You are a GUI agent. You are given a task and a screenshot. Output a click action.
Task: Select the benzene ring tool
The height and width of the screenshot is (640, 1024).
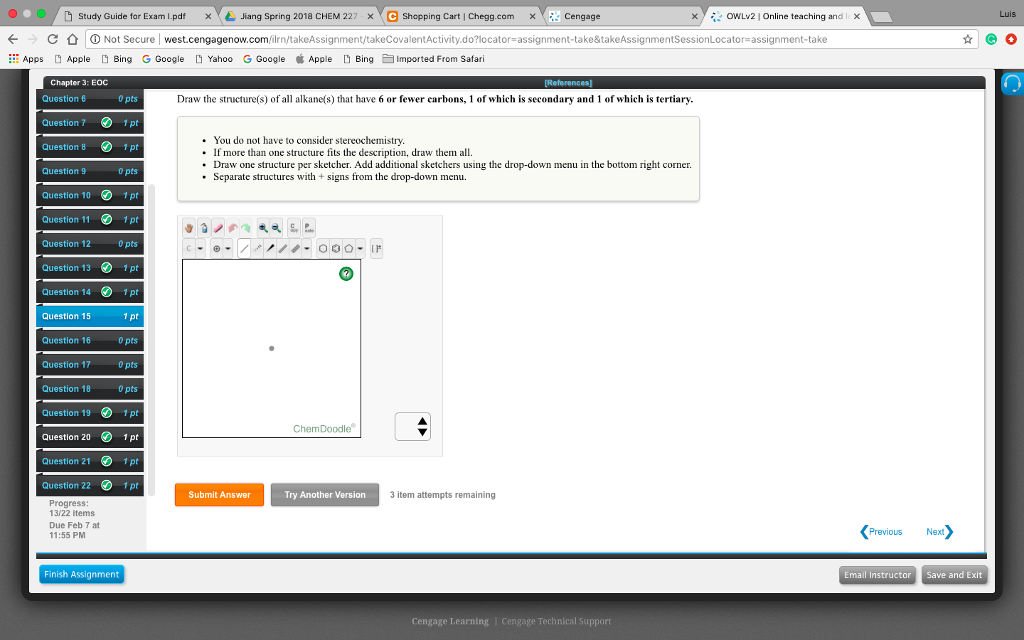point(336,249)
